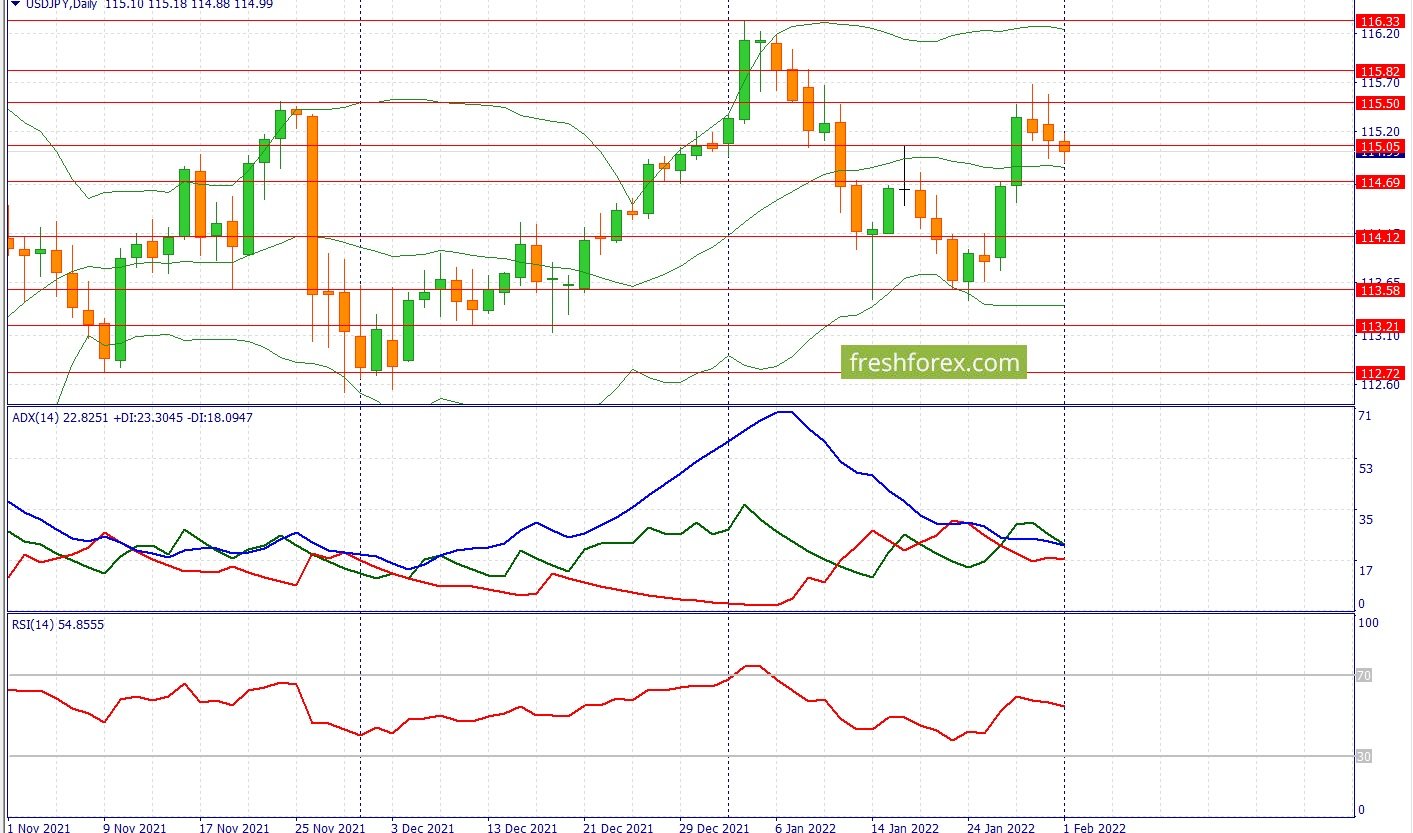Click the 115.20 price axis value
1413x833 pixels.
1380,132
